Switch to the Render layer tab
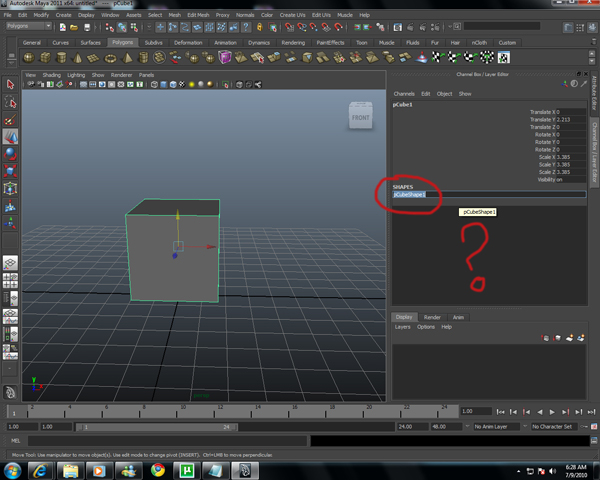 pyautogui.click(x=432, y=317)
